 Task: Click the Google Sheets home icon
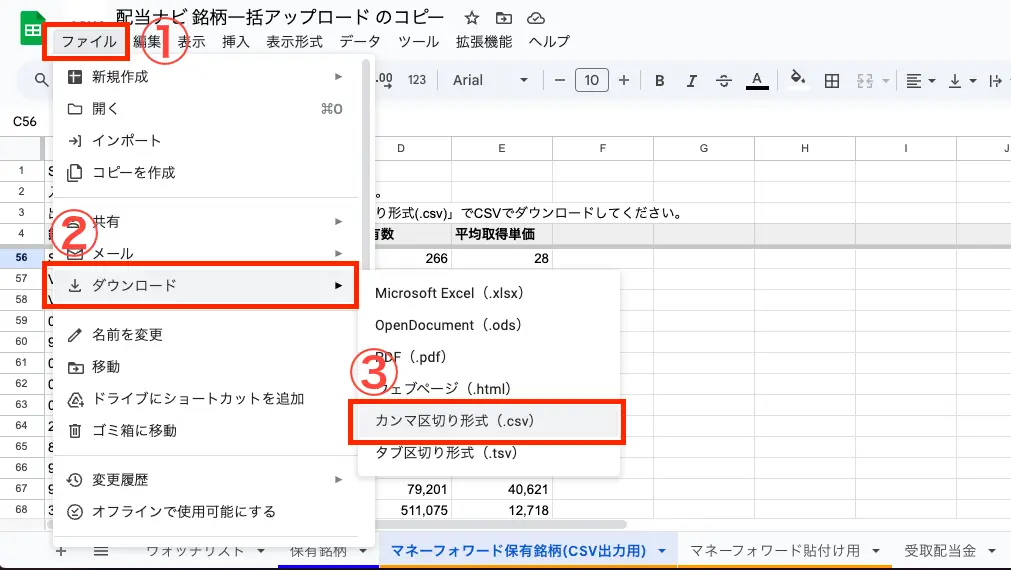tap(32, 29)
